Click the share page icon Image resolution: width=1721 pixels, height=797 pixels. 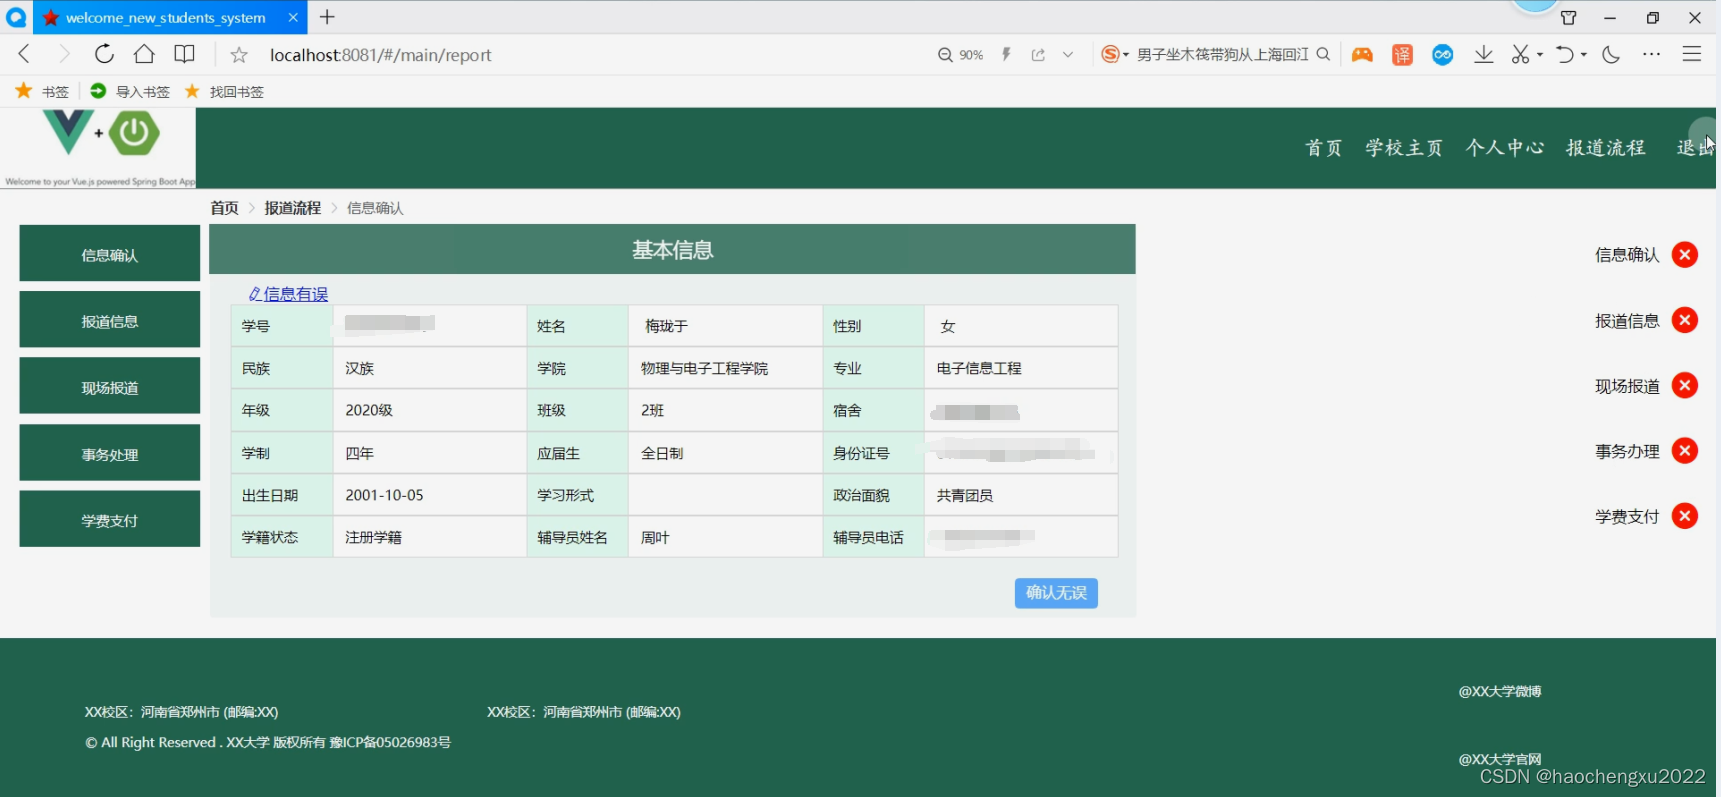[x=1038, y=55]
